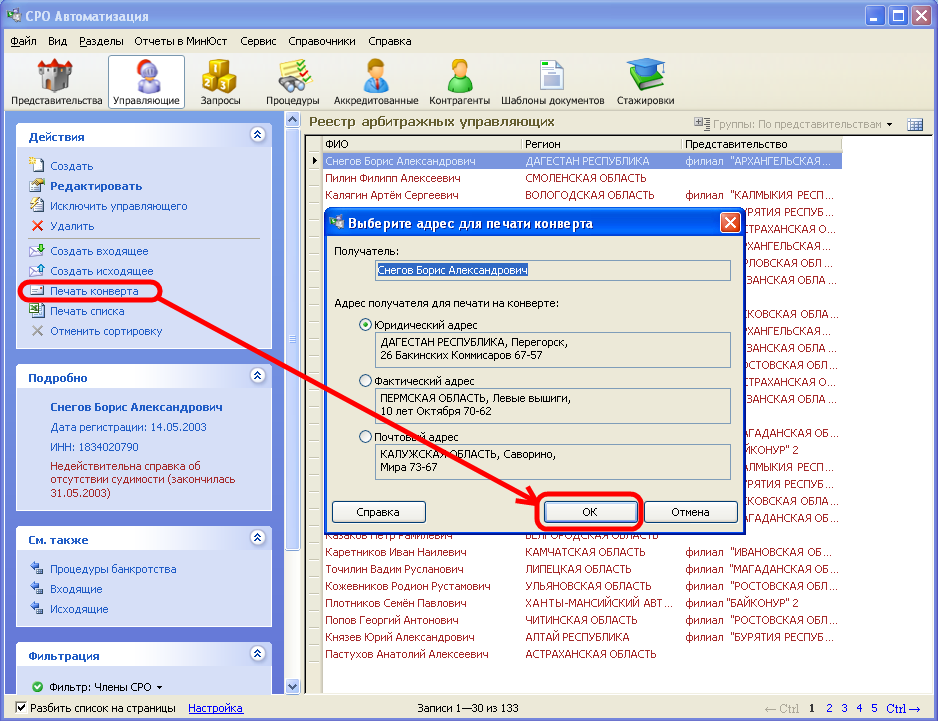This screenshot has height=721, width=938.
Task: Click the table view icon near groups
Action: [914, 124]
